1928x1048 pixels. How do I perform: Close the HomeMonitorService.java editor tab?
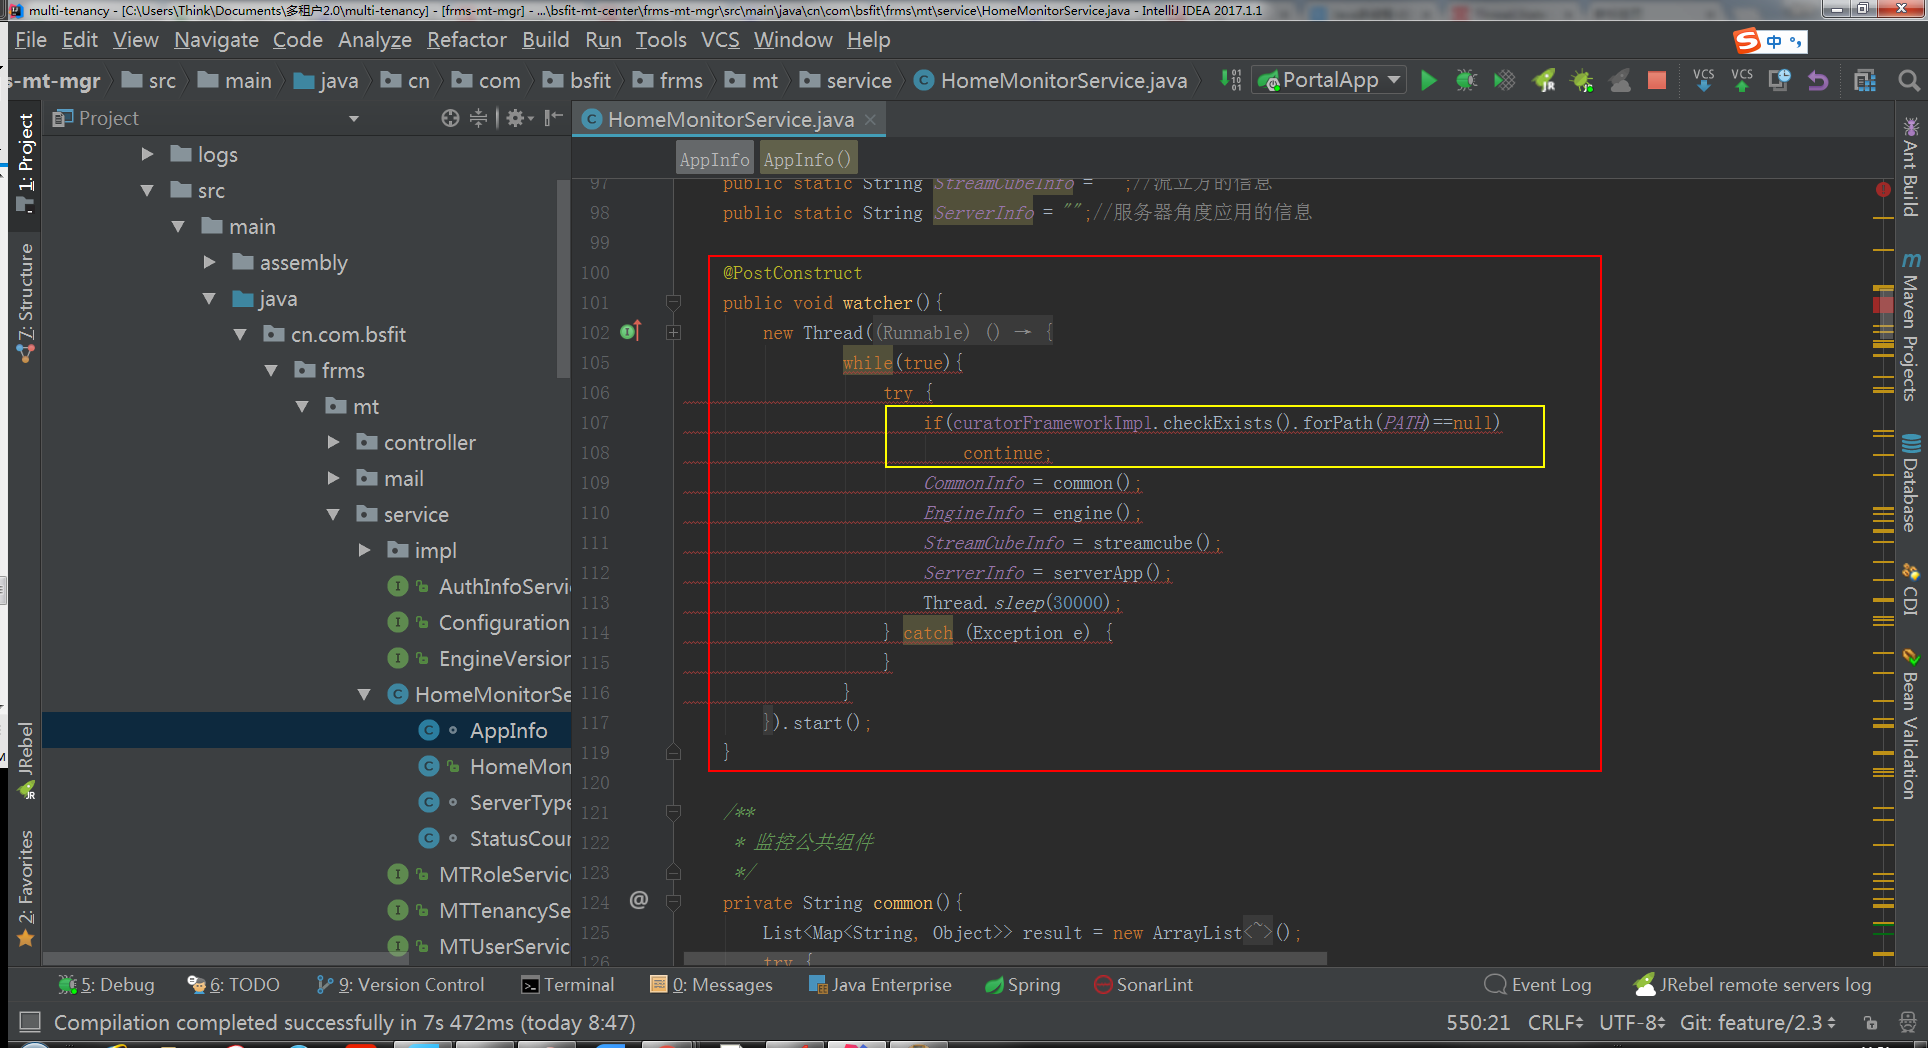pos(870,120)
